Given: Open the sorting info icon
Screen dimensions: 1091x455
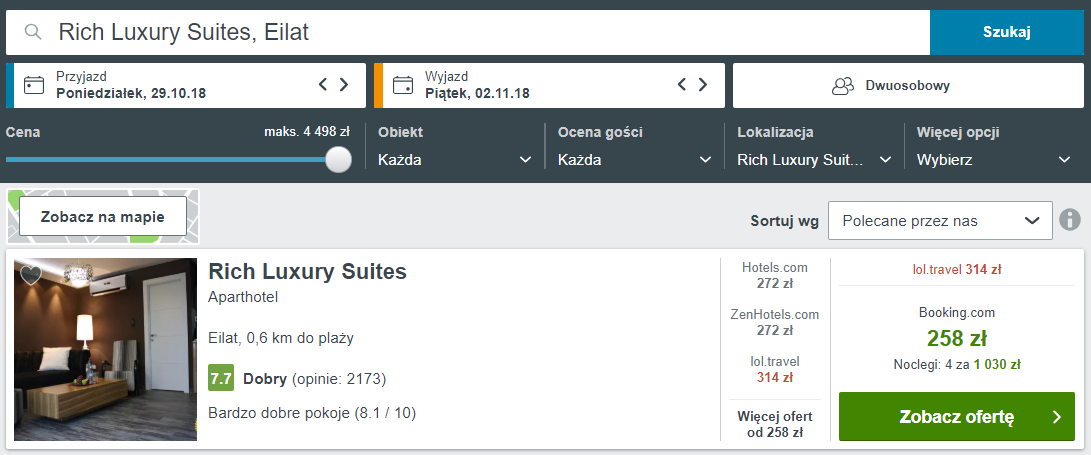Looking at the screenshot, I should pos(1070,220).
